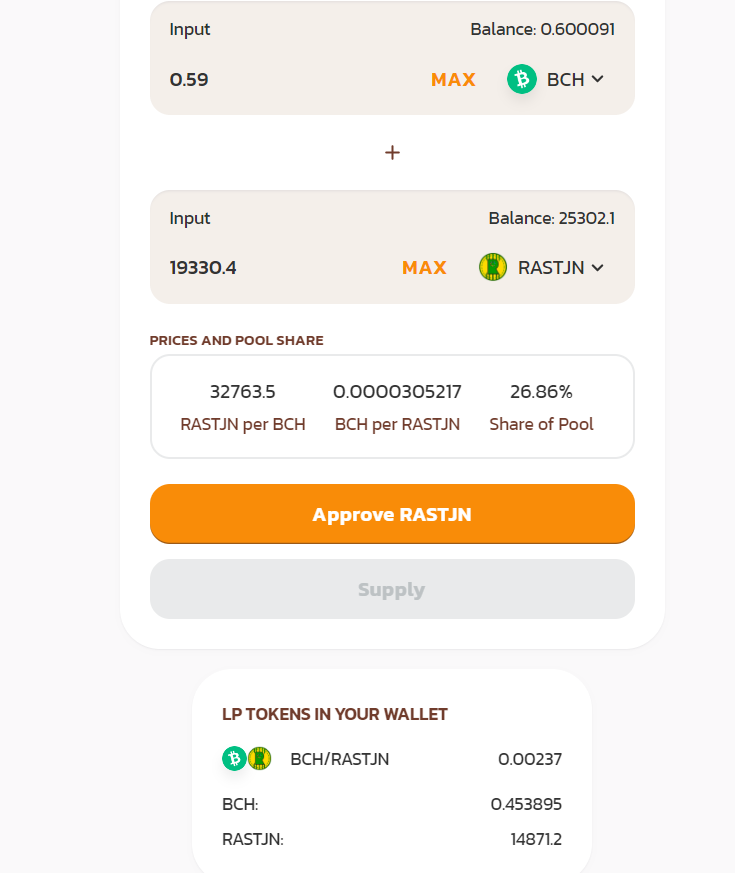Click the green BCH token icon
The width and height of the screenshot is (735, 873).
[522, 79]
